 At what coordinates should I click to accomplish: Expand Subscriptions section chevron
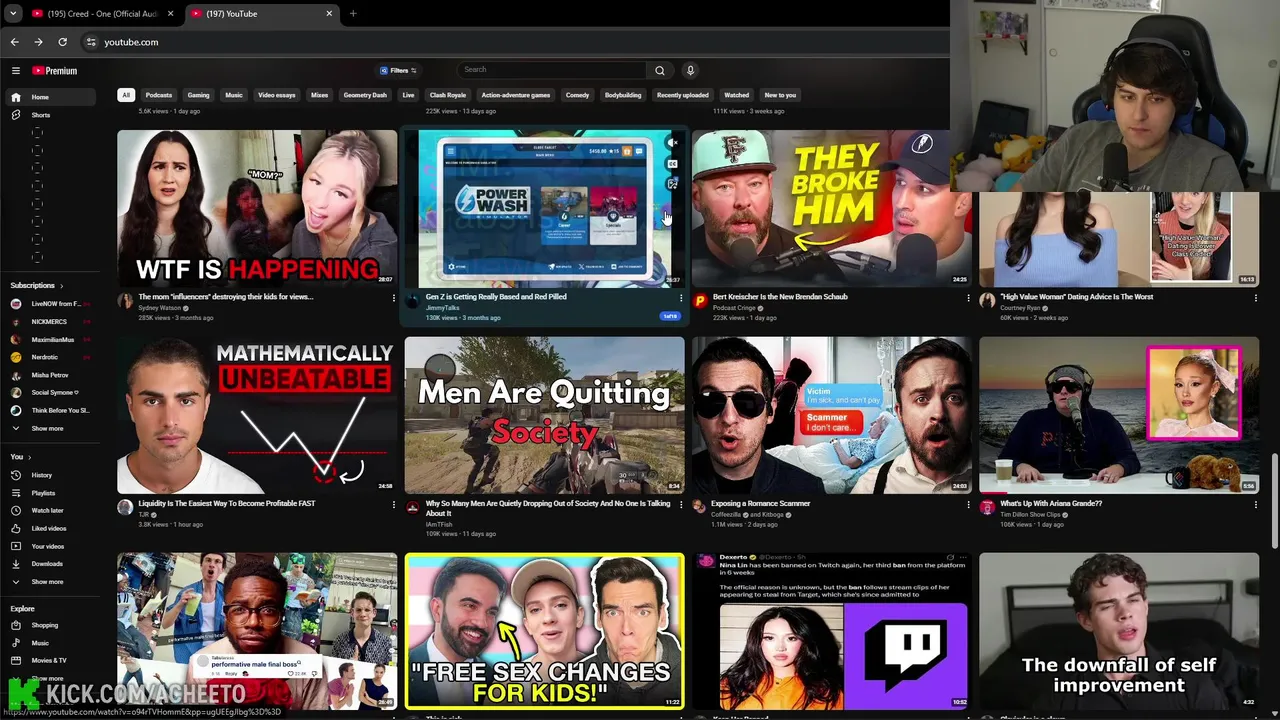61,286
